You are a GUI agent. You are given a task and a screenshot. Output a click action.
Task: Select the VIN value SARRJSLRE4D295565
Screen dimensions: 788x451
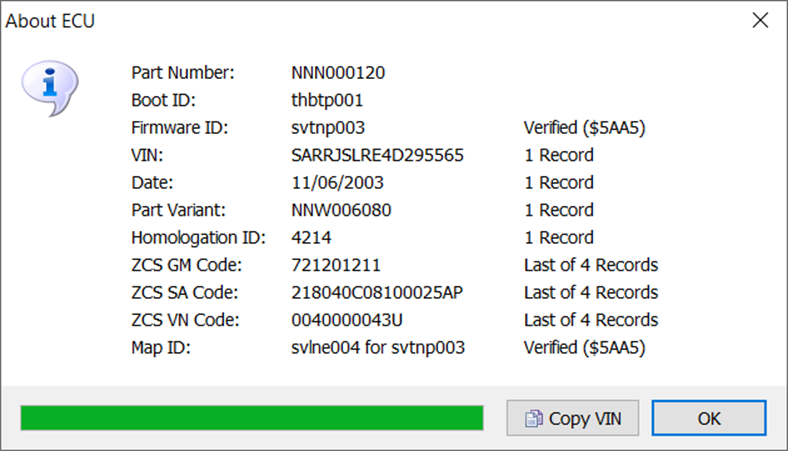[377, 155]
